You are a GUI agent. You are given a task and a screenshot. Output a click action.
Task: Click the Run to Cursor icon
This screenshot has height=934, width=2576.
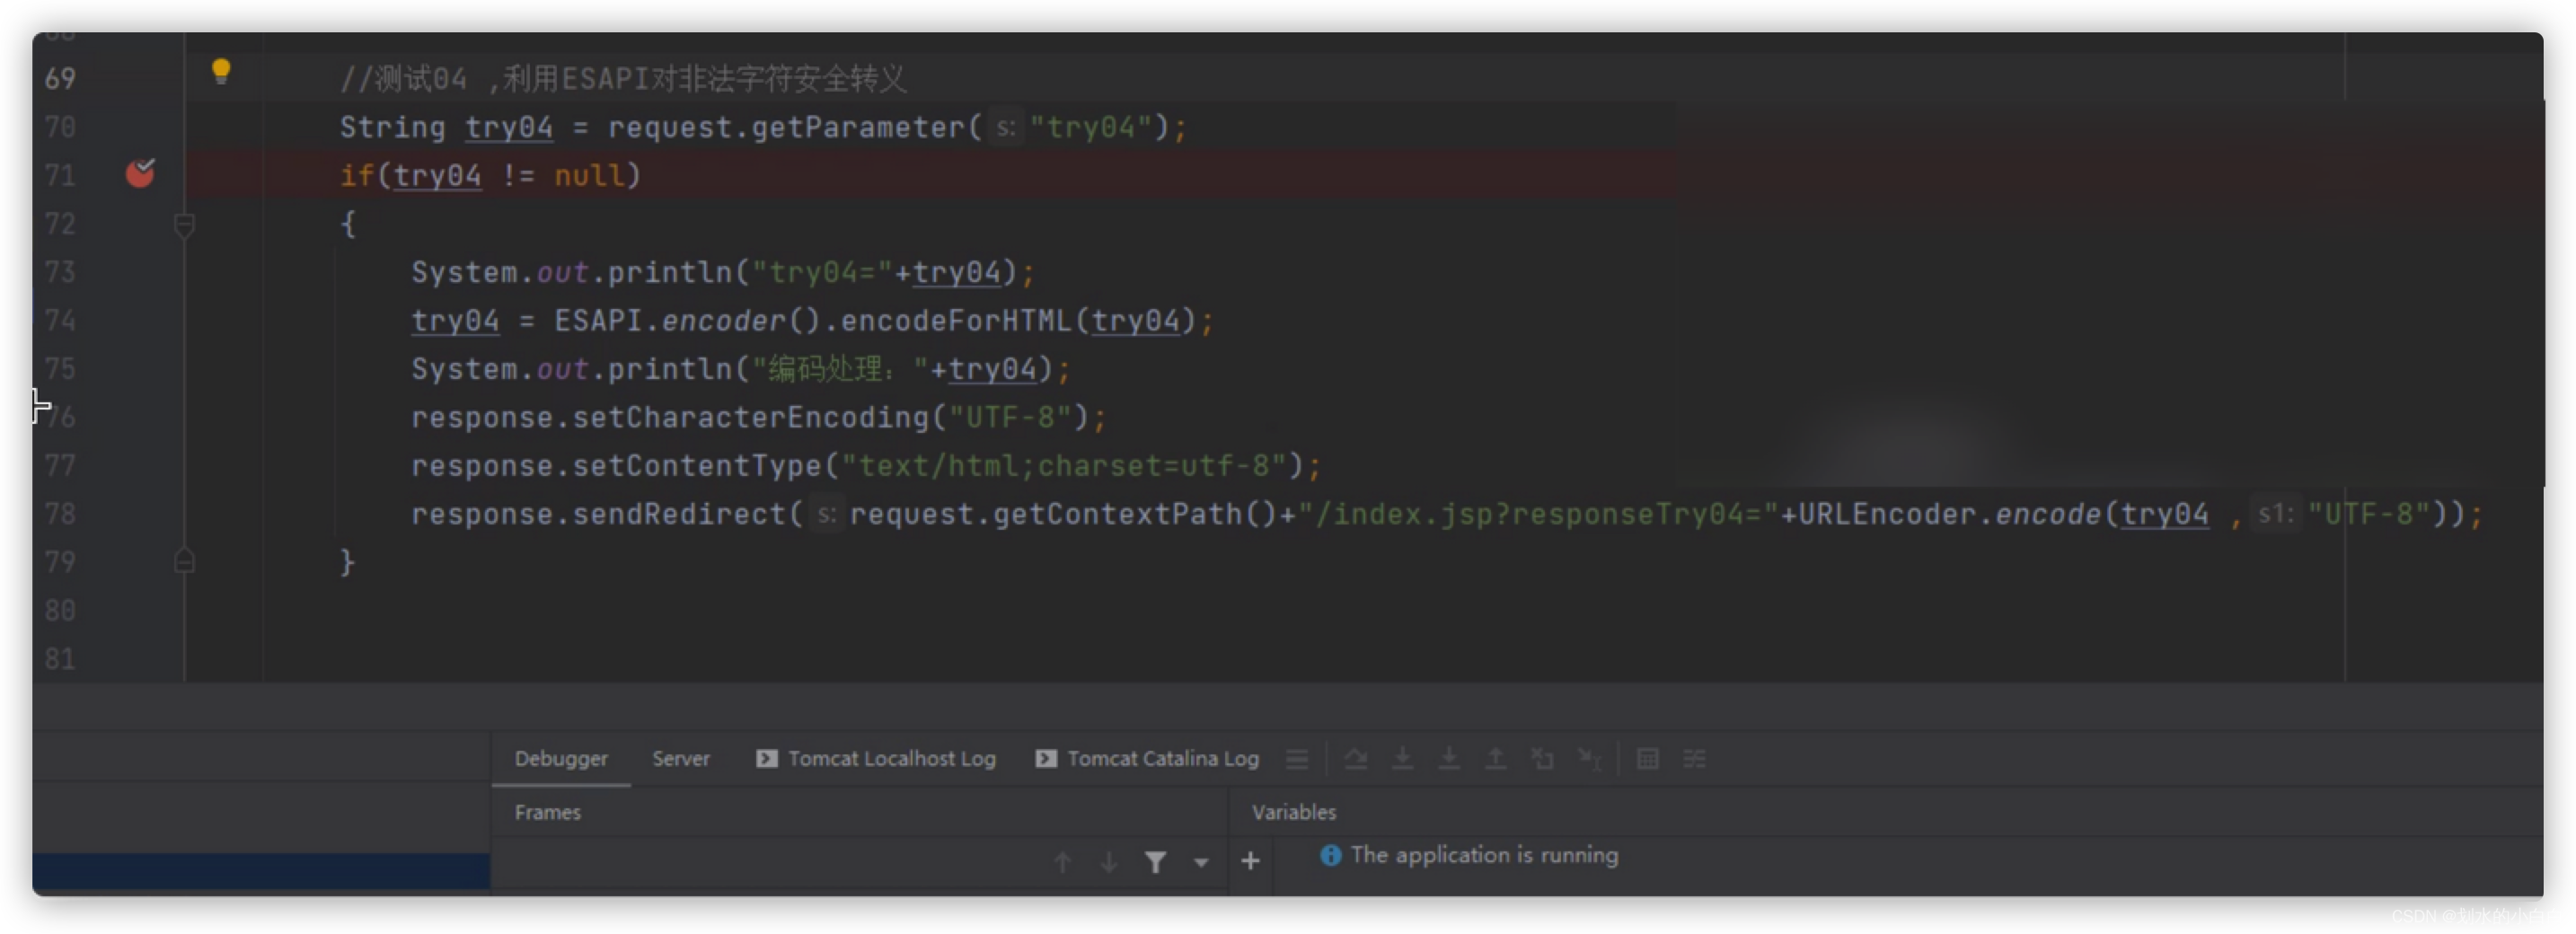1589,759
